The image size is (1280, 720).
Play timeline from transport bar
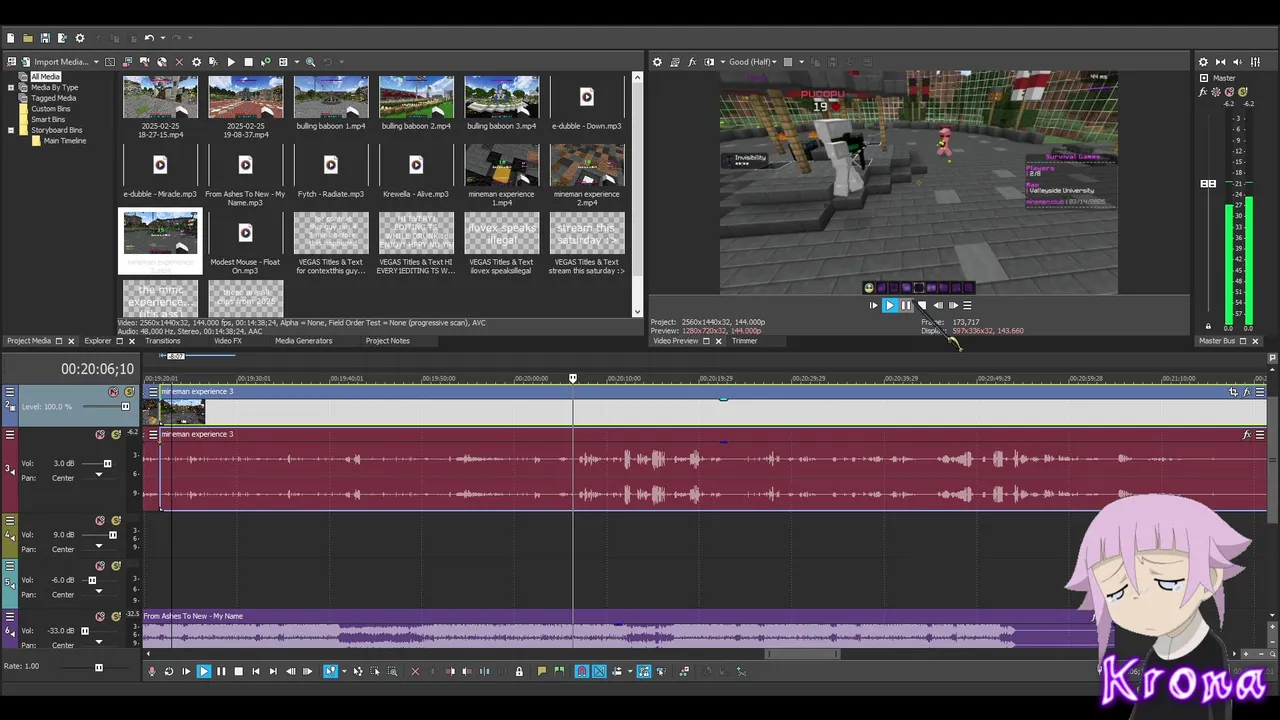[203, 672]
